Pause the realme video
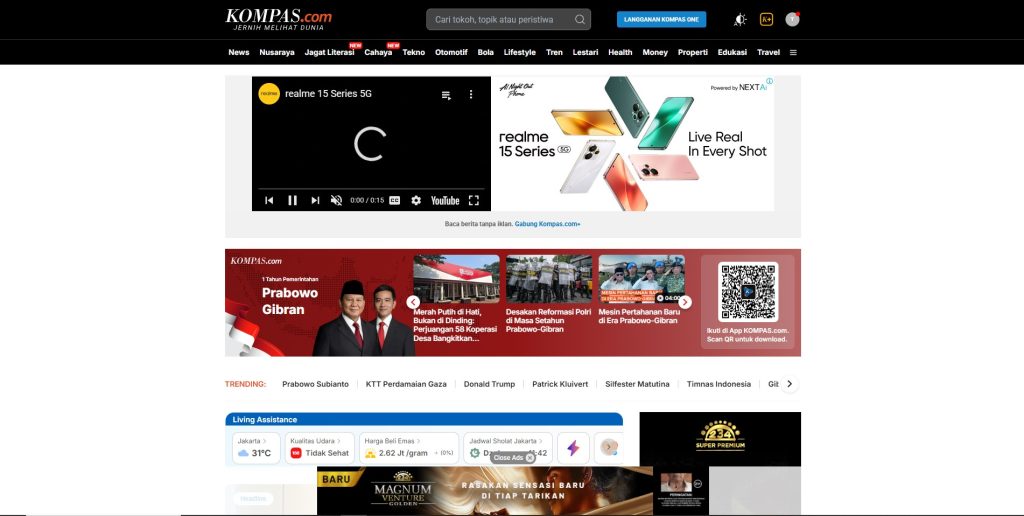This screenshot has width=1024, height=516. pos(293,201)
